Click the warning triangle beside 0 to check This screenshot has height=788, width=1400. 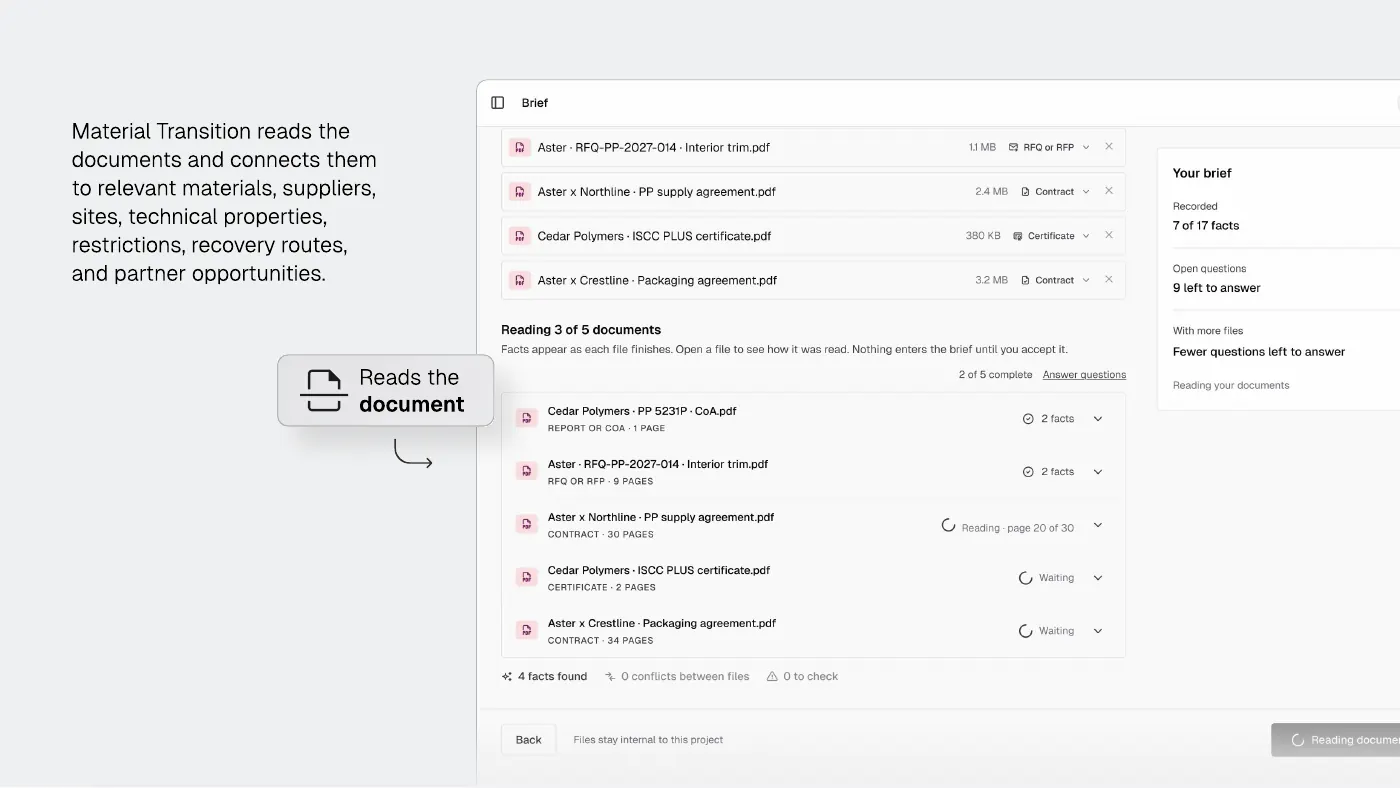coord(772,677)
